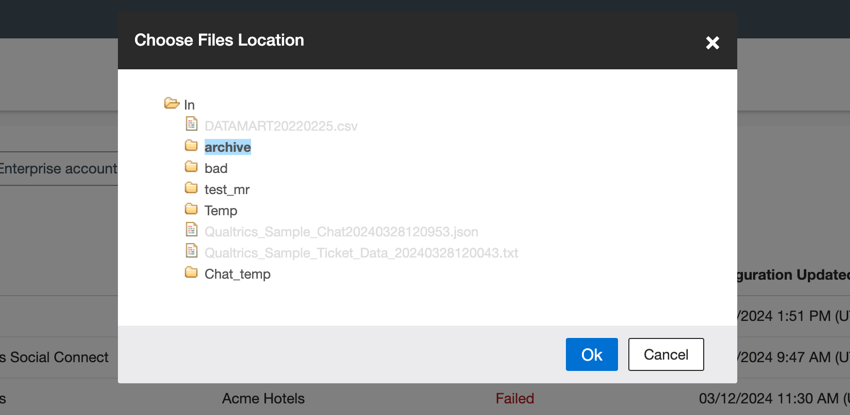The width and height of the screenshot is (850, 415).
Task: Click the archive folder icon
Action: pos(191,146)
